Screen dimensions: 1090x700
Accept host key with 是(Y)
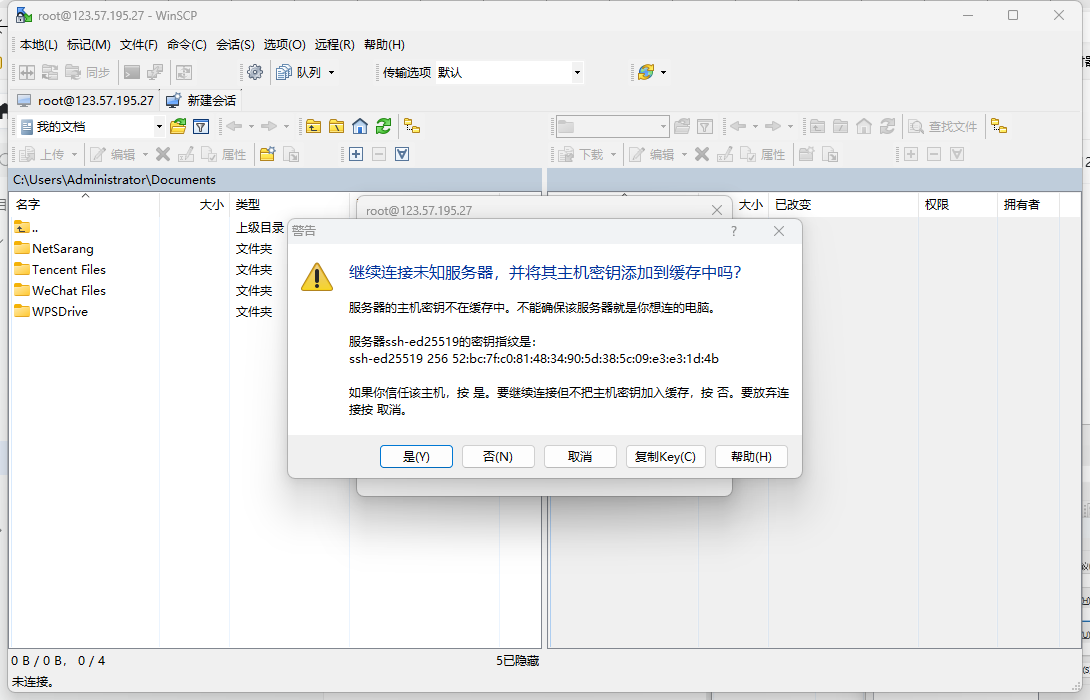416,457
